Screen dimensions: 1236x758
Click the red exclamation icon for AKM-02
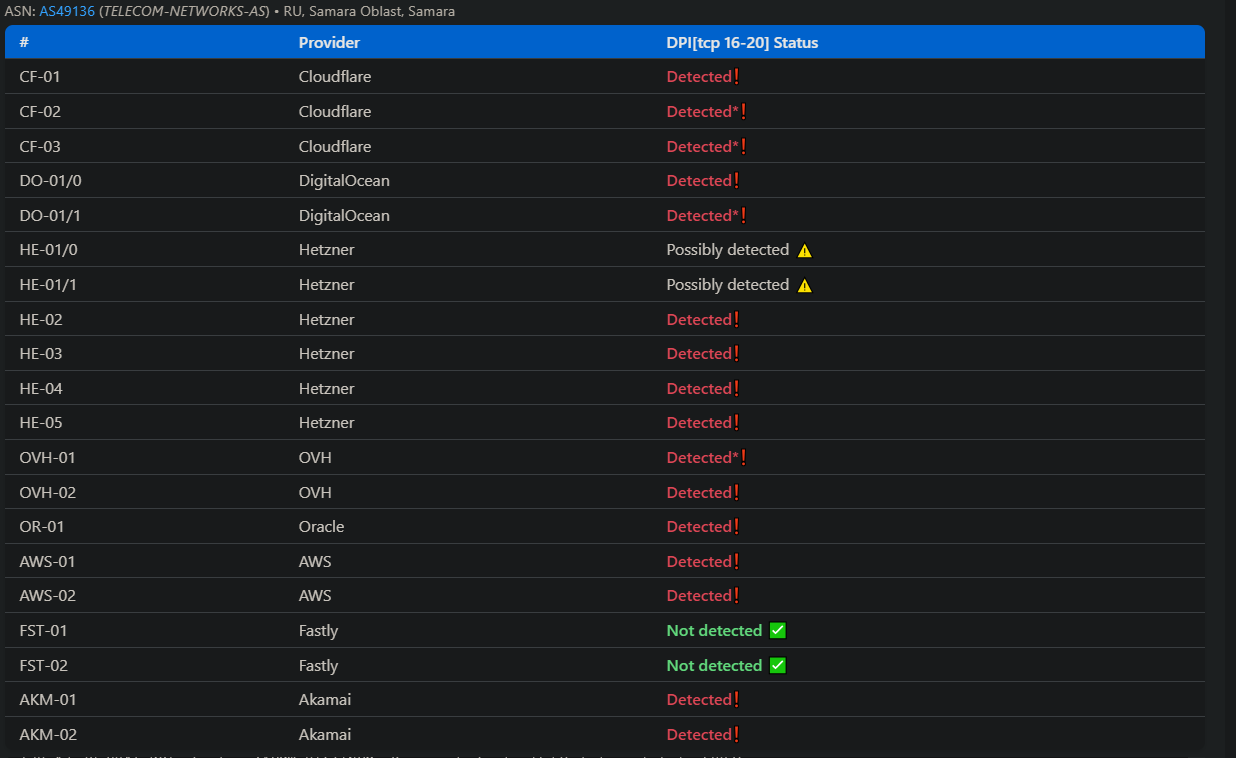[x=736, y=735]
